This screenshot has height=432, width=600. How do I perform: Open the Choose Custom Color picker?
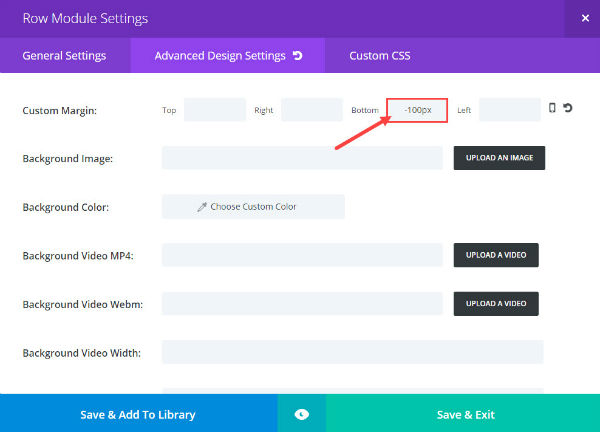tap(253, 207)
